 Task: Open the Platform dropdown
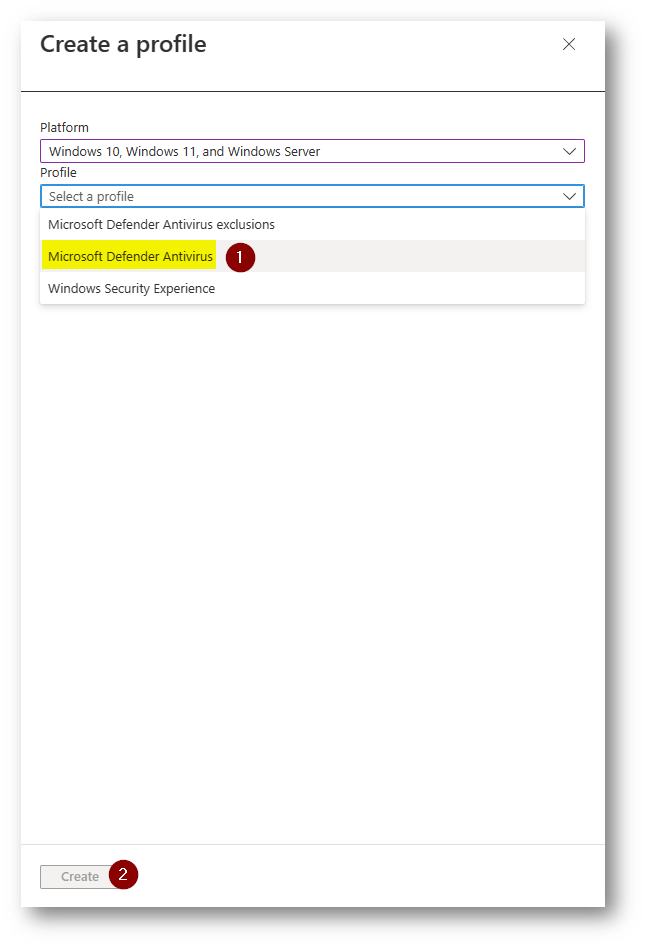(312, 151)
